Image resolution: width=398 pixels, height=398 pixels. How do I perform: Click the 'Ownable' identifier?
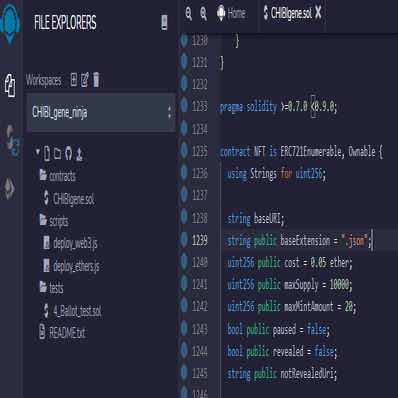pyautogui.click(x=362, y=152)
